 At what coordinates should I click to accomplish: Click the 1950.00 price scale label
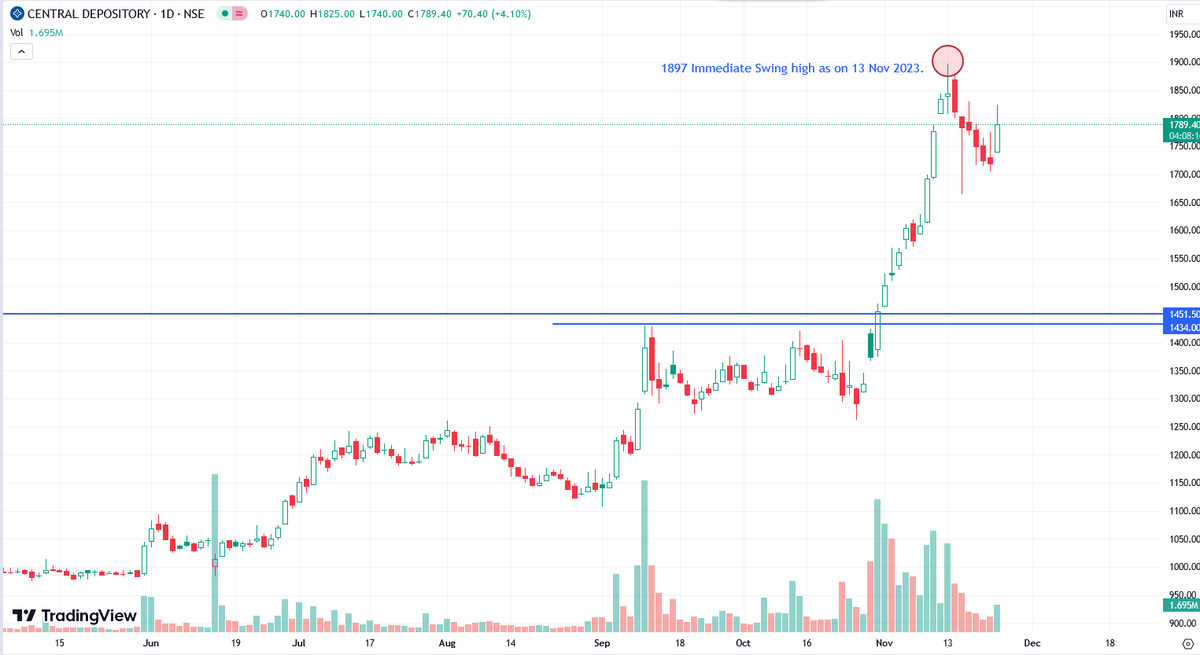tap(1183, 35)
